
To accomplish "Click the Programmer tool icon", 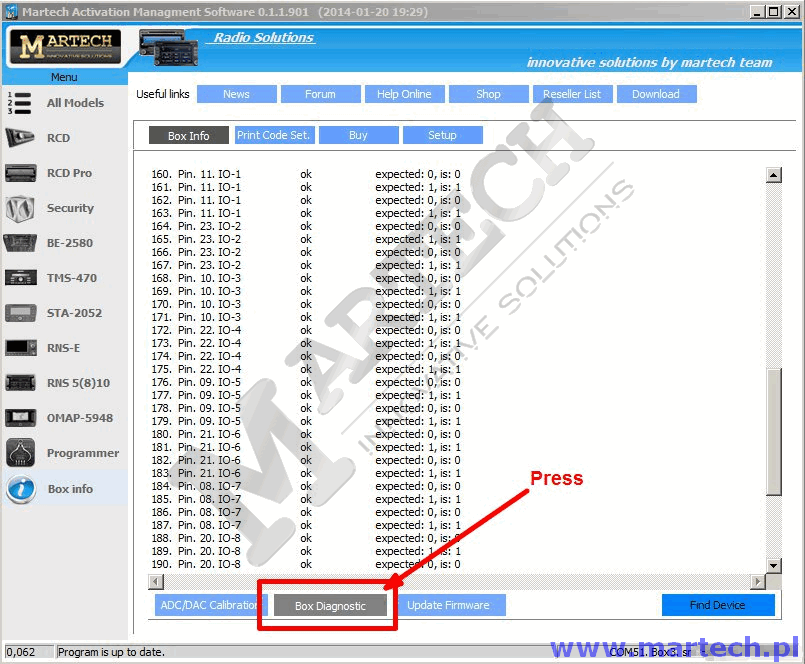I will [21, 453].
